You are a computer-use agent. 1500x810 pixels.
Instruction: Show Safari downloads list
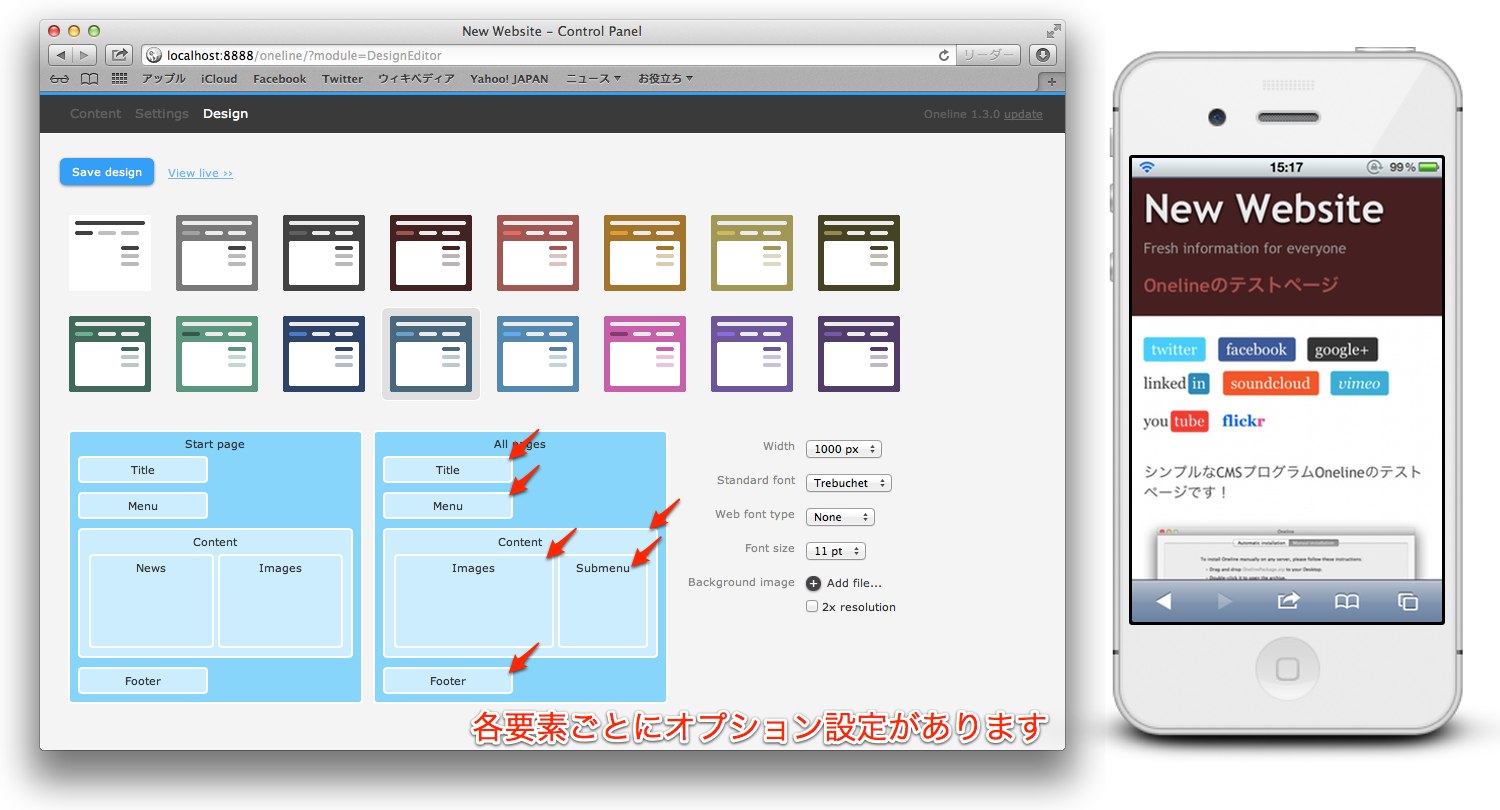click(1043, 56)
